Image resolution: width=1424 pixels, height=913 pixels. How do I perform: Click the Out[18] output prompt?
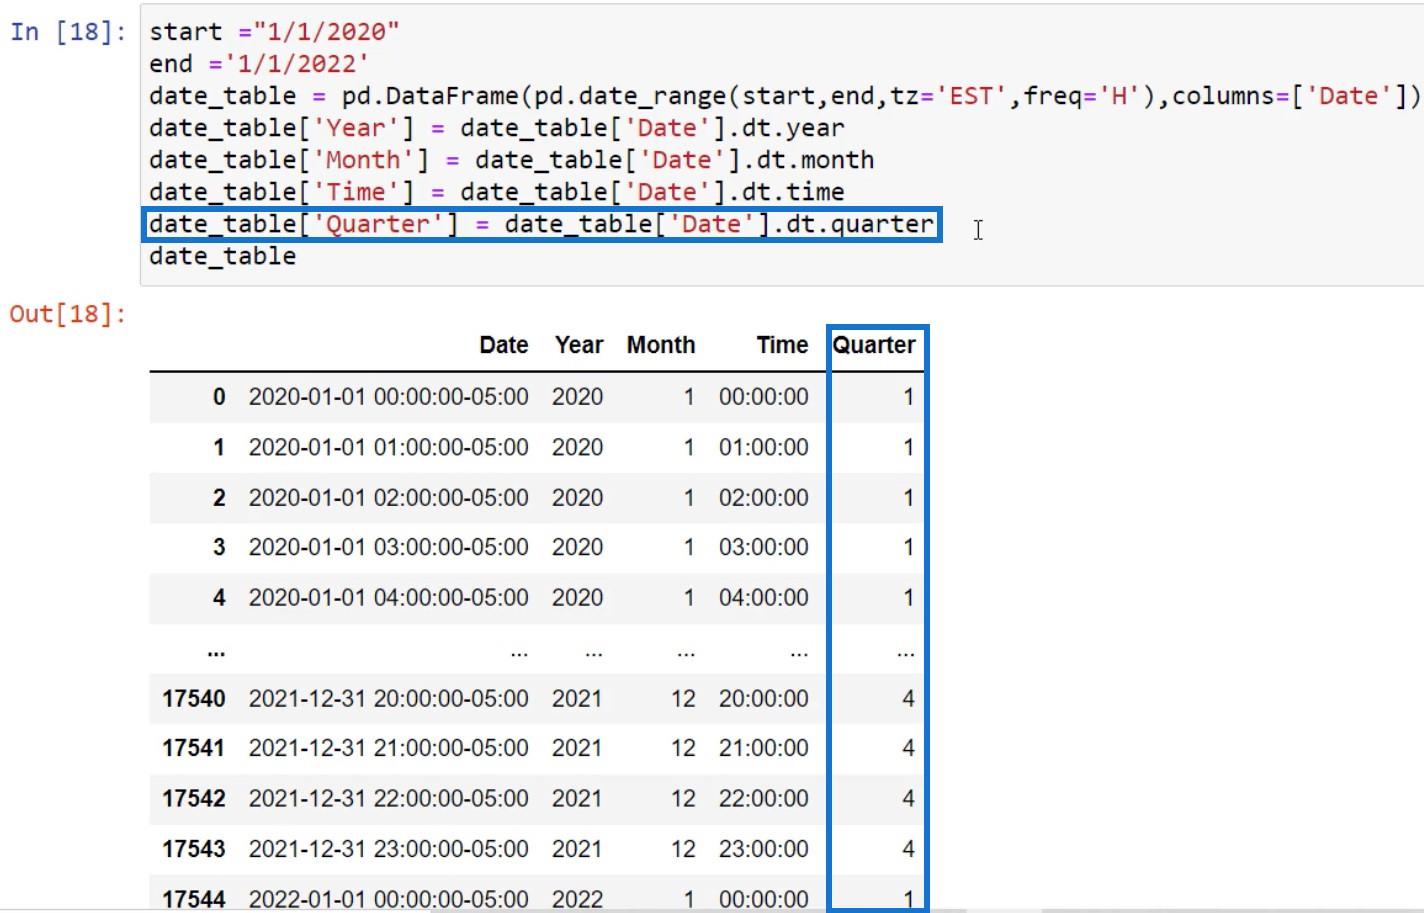click(68, 314)
